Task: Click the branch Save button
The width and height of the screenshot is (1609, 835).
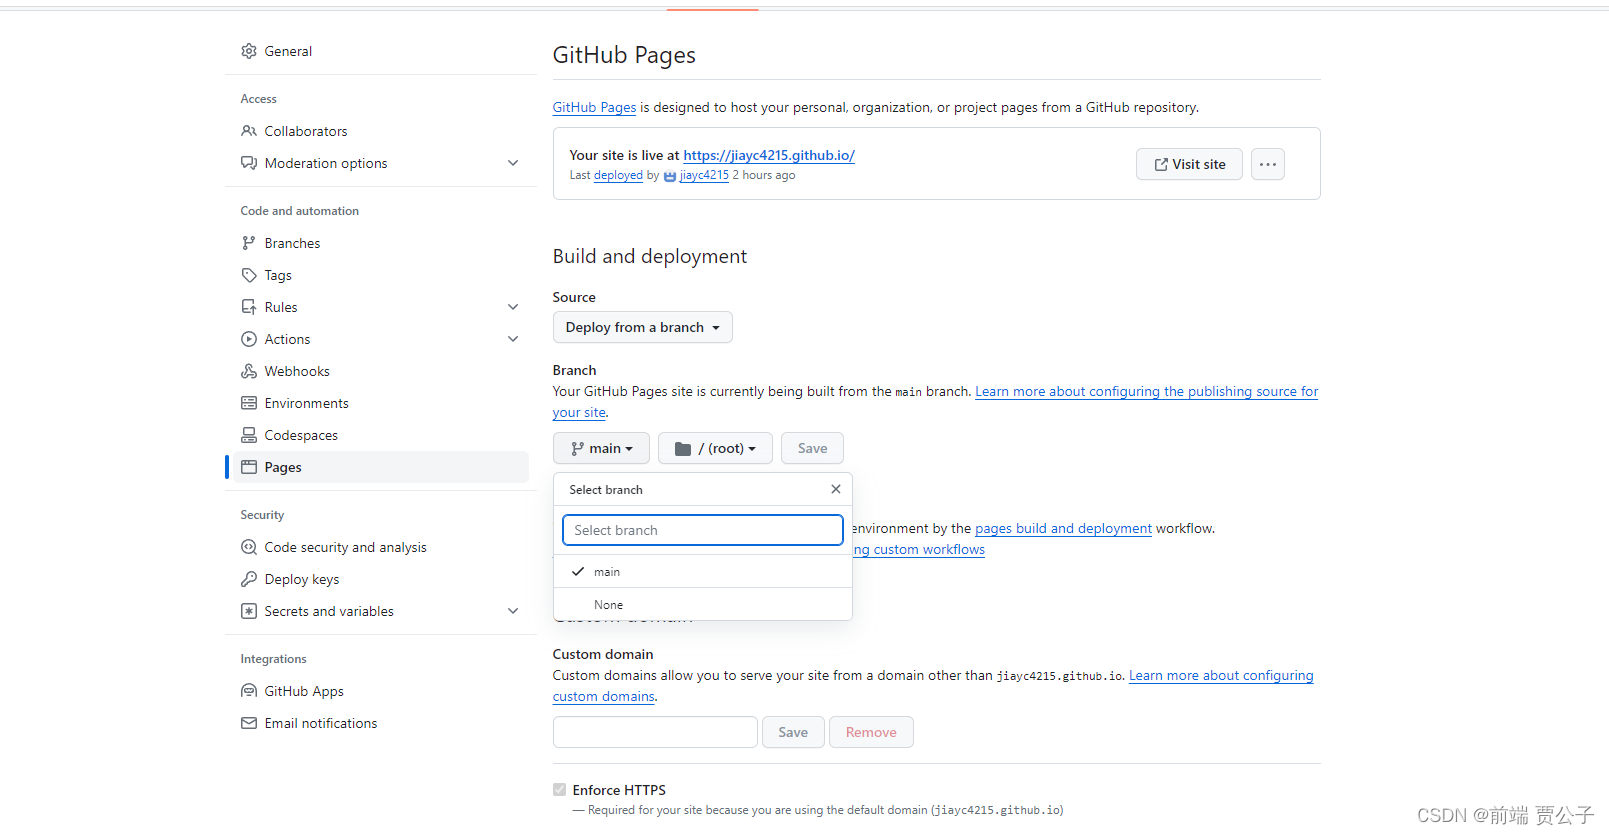Action: pos(812,448)
